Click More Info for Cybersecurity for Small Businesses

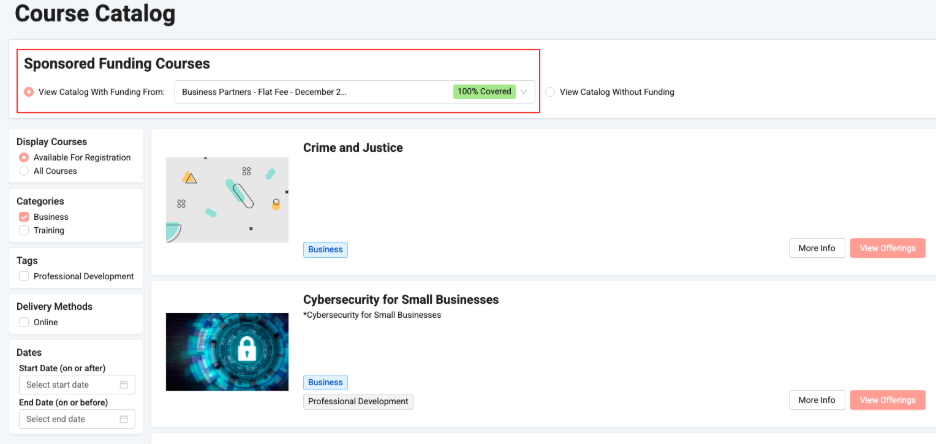tap(817, 400)
